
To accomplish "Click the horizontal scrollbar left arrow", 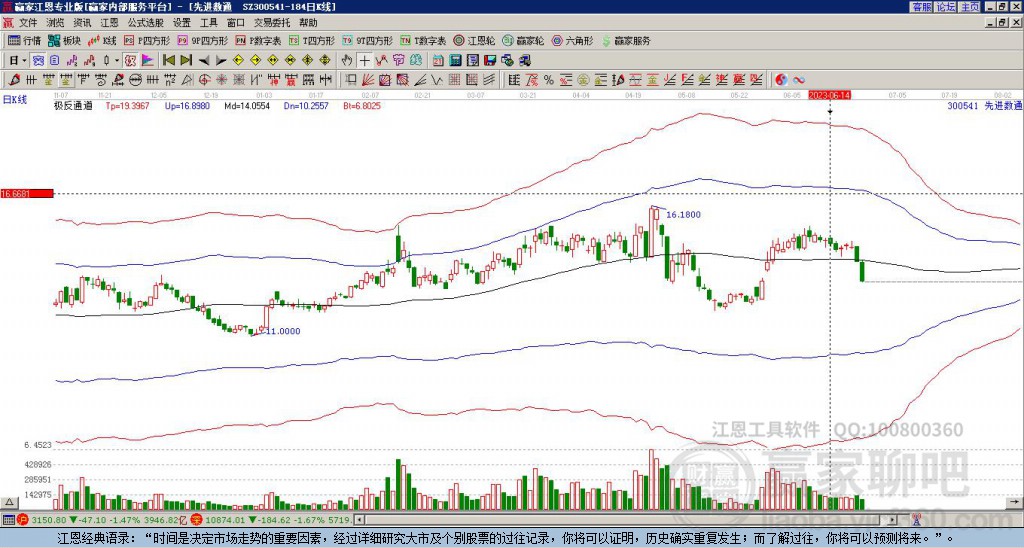I will tap(359, 520).
